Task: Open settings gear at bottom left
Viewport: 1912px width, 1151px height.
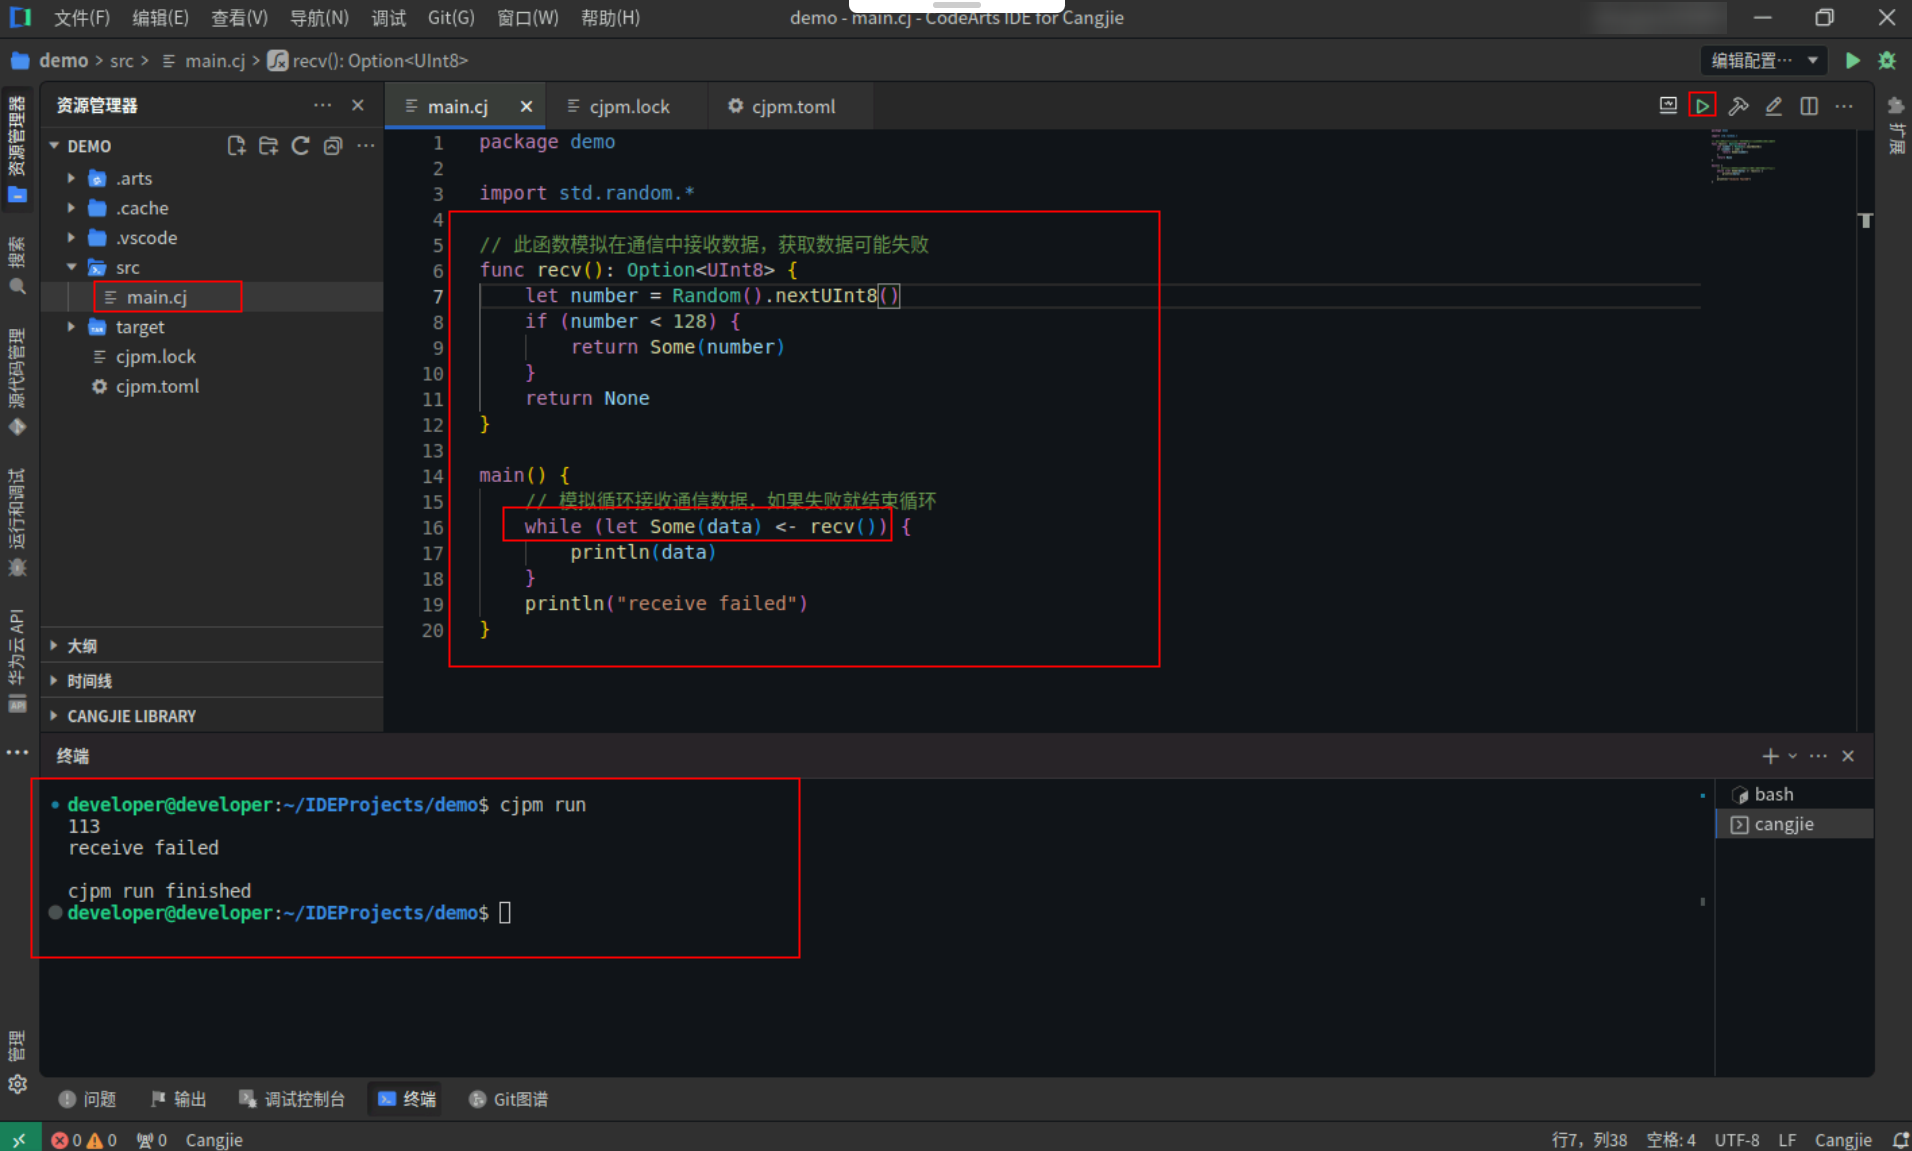Action: [x=17, y=1084]
